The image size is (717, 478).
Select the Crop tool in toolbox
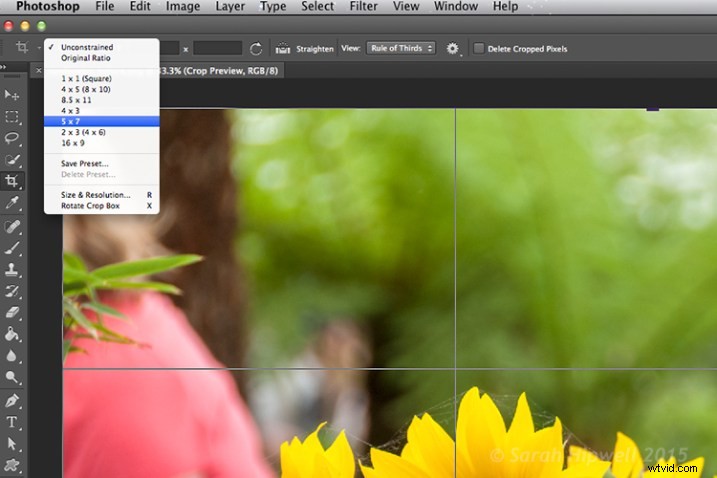pyautogui.click(x=11, y=181)
